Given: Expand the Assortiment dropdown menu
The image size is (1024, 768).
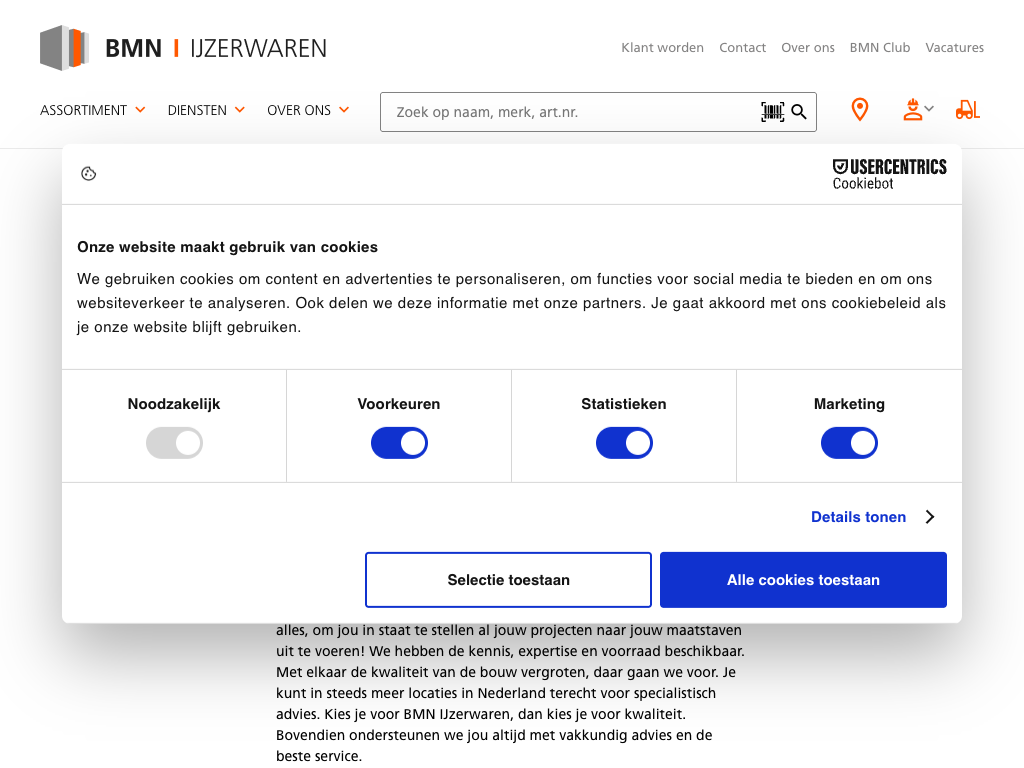Looking at the screenshot, I should point(93,110).
